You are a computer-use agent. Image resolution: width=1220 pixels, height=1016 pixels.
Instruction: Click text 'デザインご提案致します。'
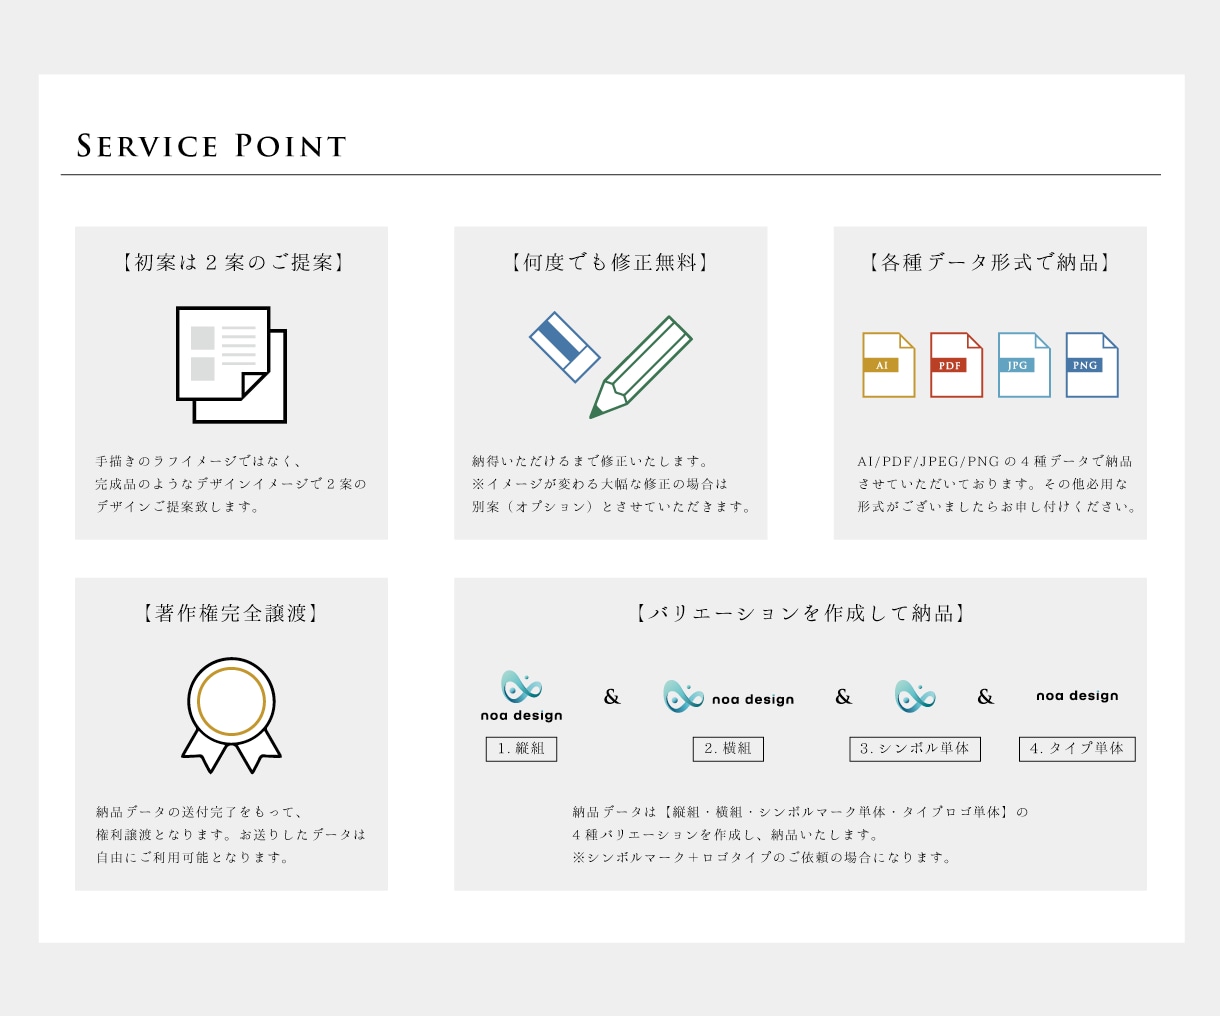tap(179, 507)
